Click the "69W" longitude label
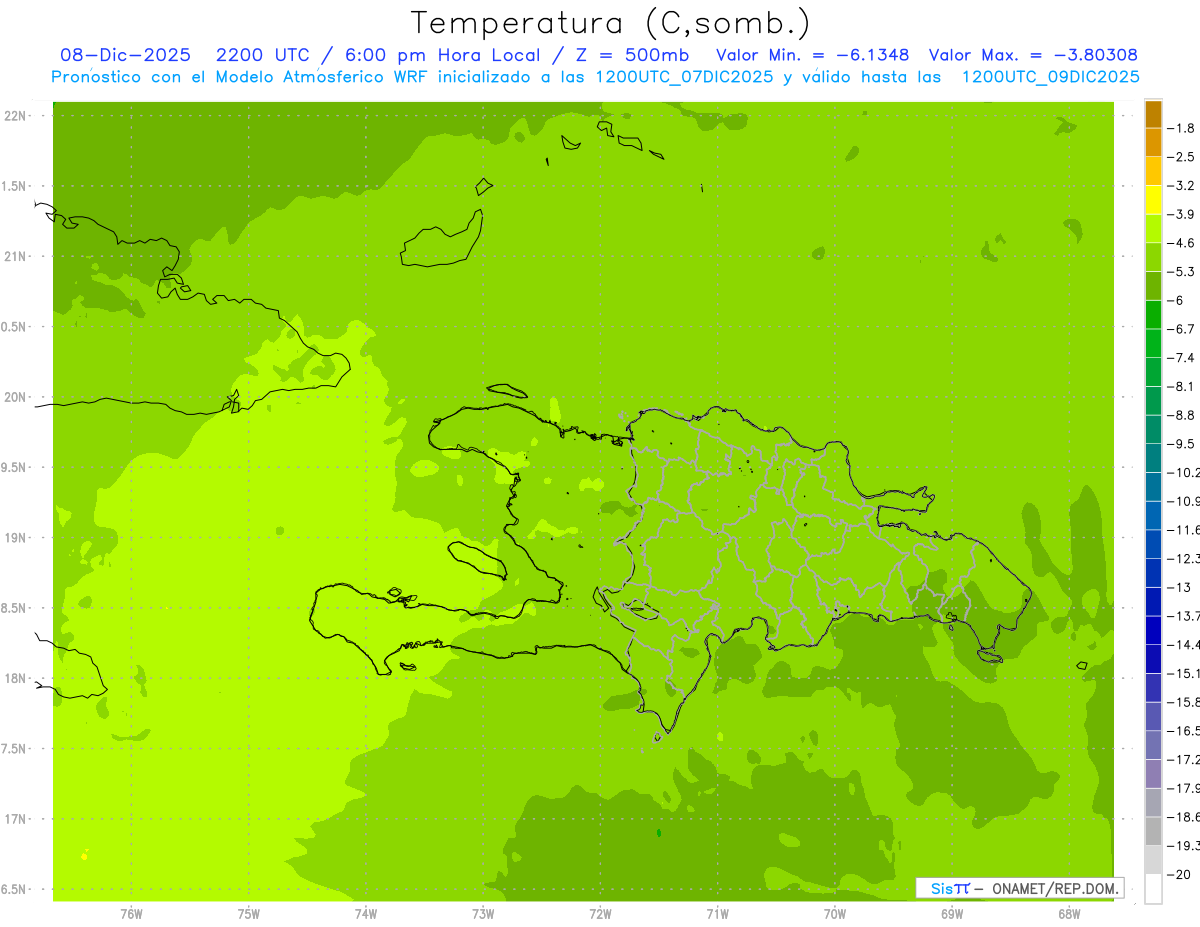The width and height of the screenshot is (1200, 927). pos(952,913)
